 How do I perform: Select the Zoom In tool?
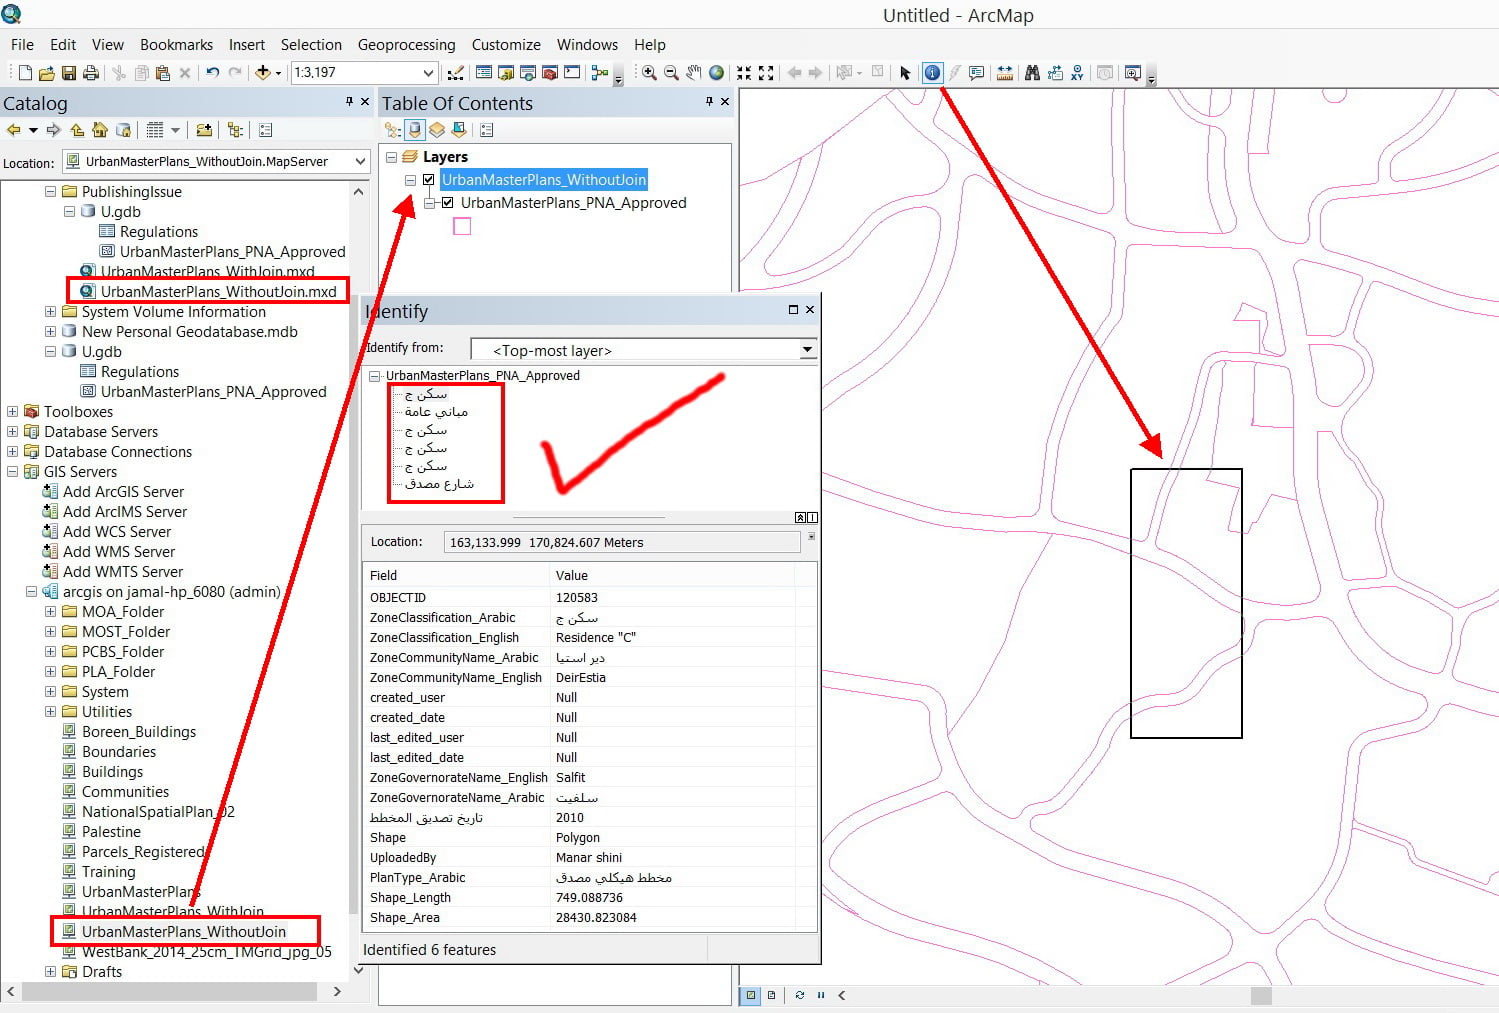click(x=649, y=73)
